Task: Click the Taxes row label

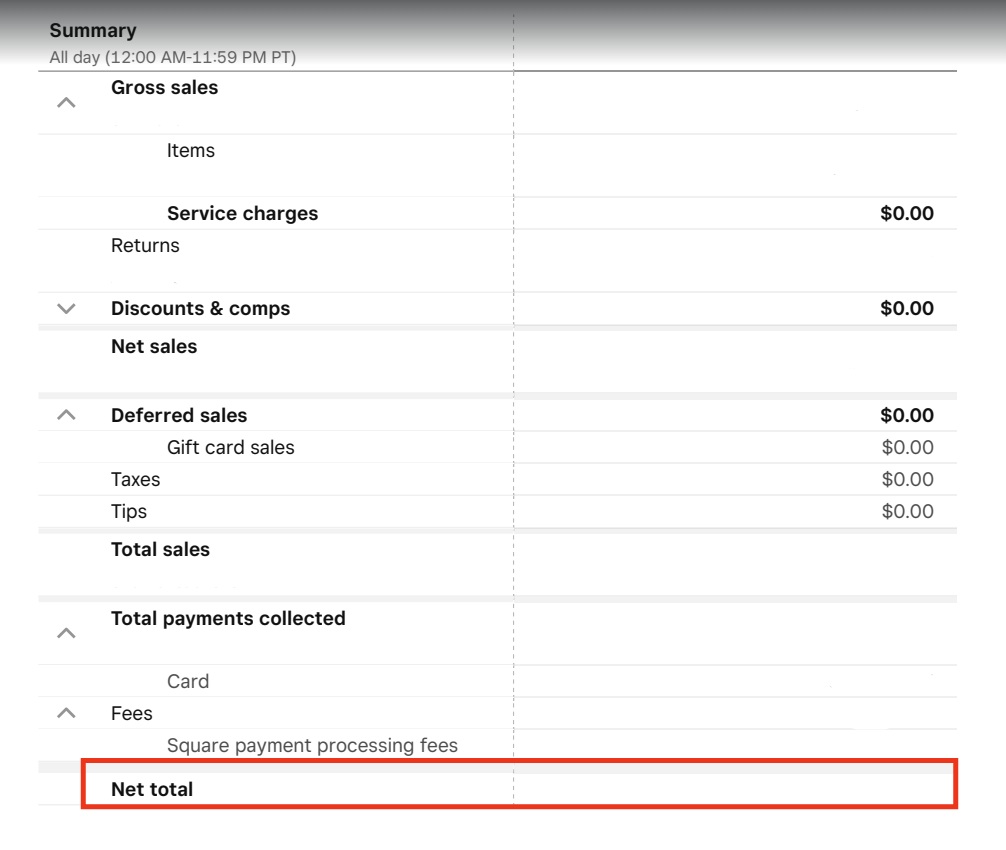Action: (135, 480)
